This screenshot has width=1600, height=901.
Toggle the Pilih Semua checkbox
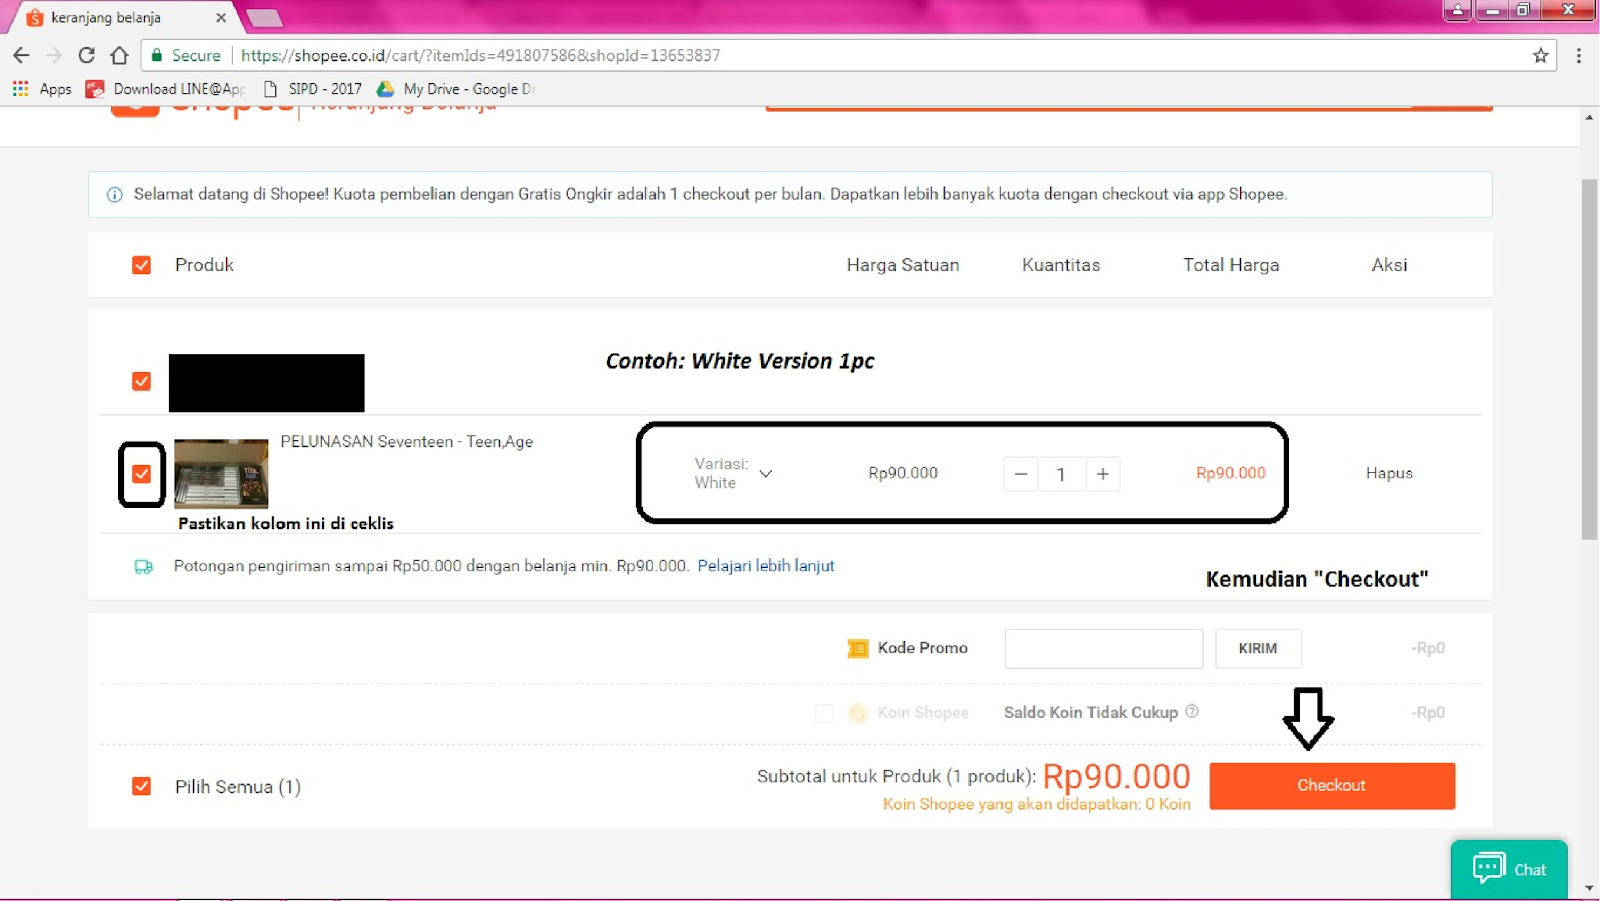(x=141, y=787)
